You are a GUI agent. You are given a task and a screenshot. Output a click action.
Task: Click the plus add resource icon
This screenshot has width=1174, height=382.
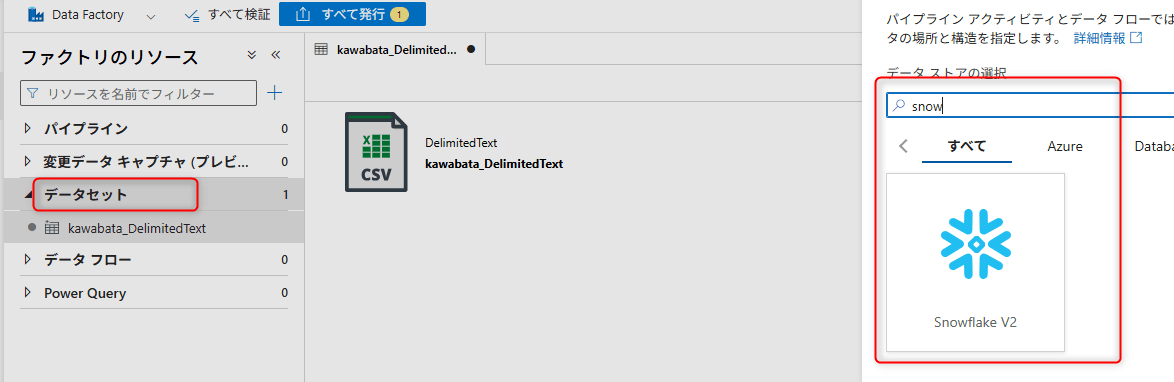pyautogui.click(x=276, y=93)
